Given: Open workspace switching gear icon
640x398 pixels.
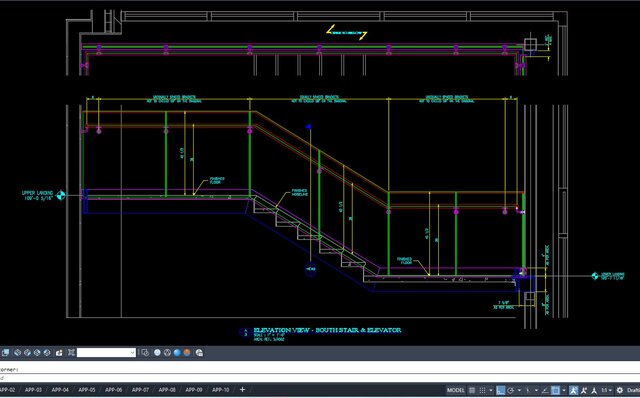Looking at the screenshot, I should (620, 390).
